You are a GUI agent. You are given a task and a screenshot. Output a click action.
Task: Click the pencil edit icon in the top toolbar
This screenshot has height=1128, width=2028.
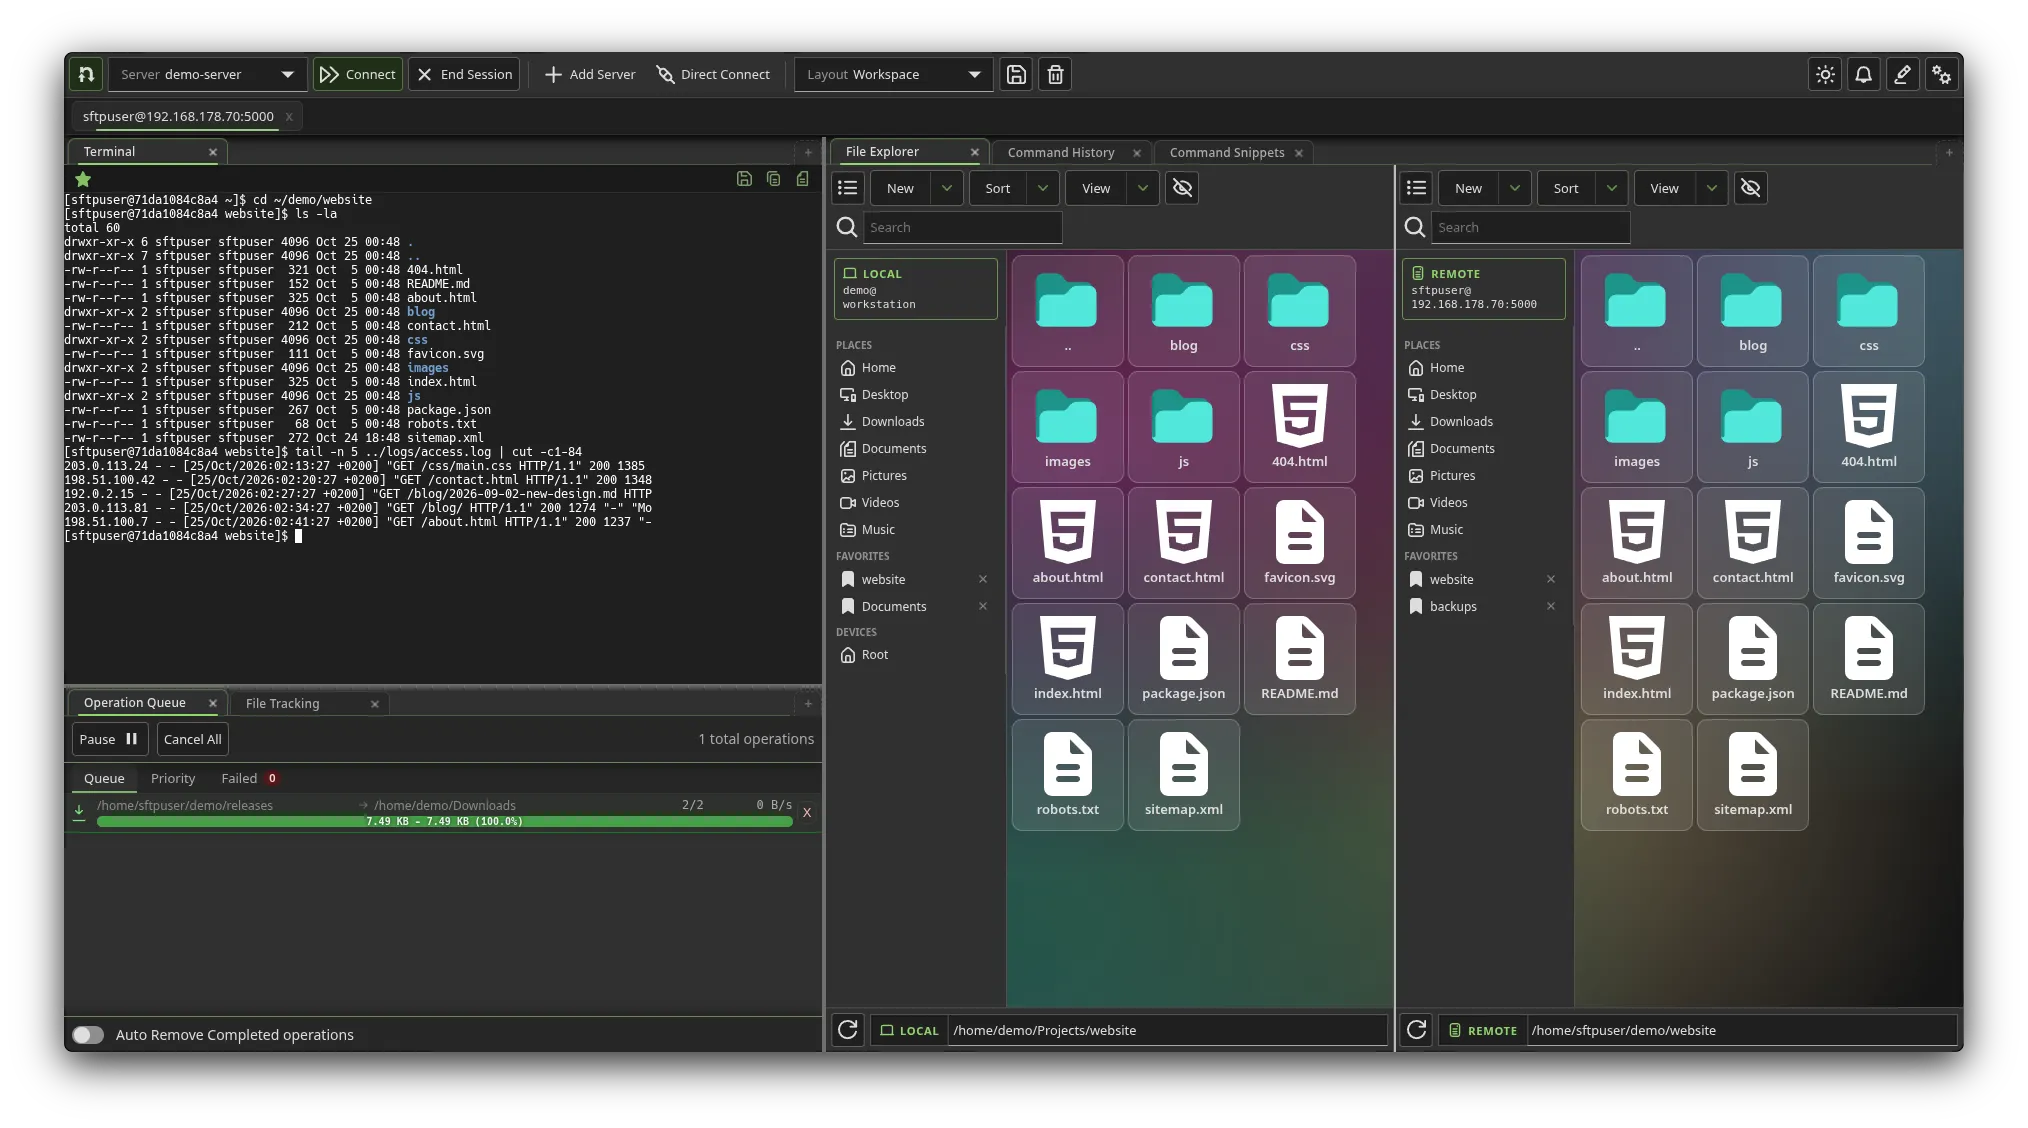click(1902, 74)
